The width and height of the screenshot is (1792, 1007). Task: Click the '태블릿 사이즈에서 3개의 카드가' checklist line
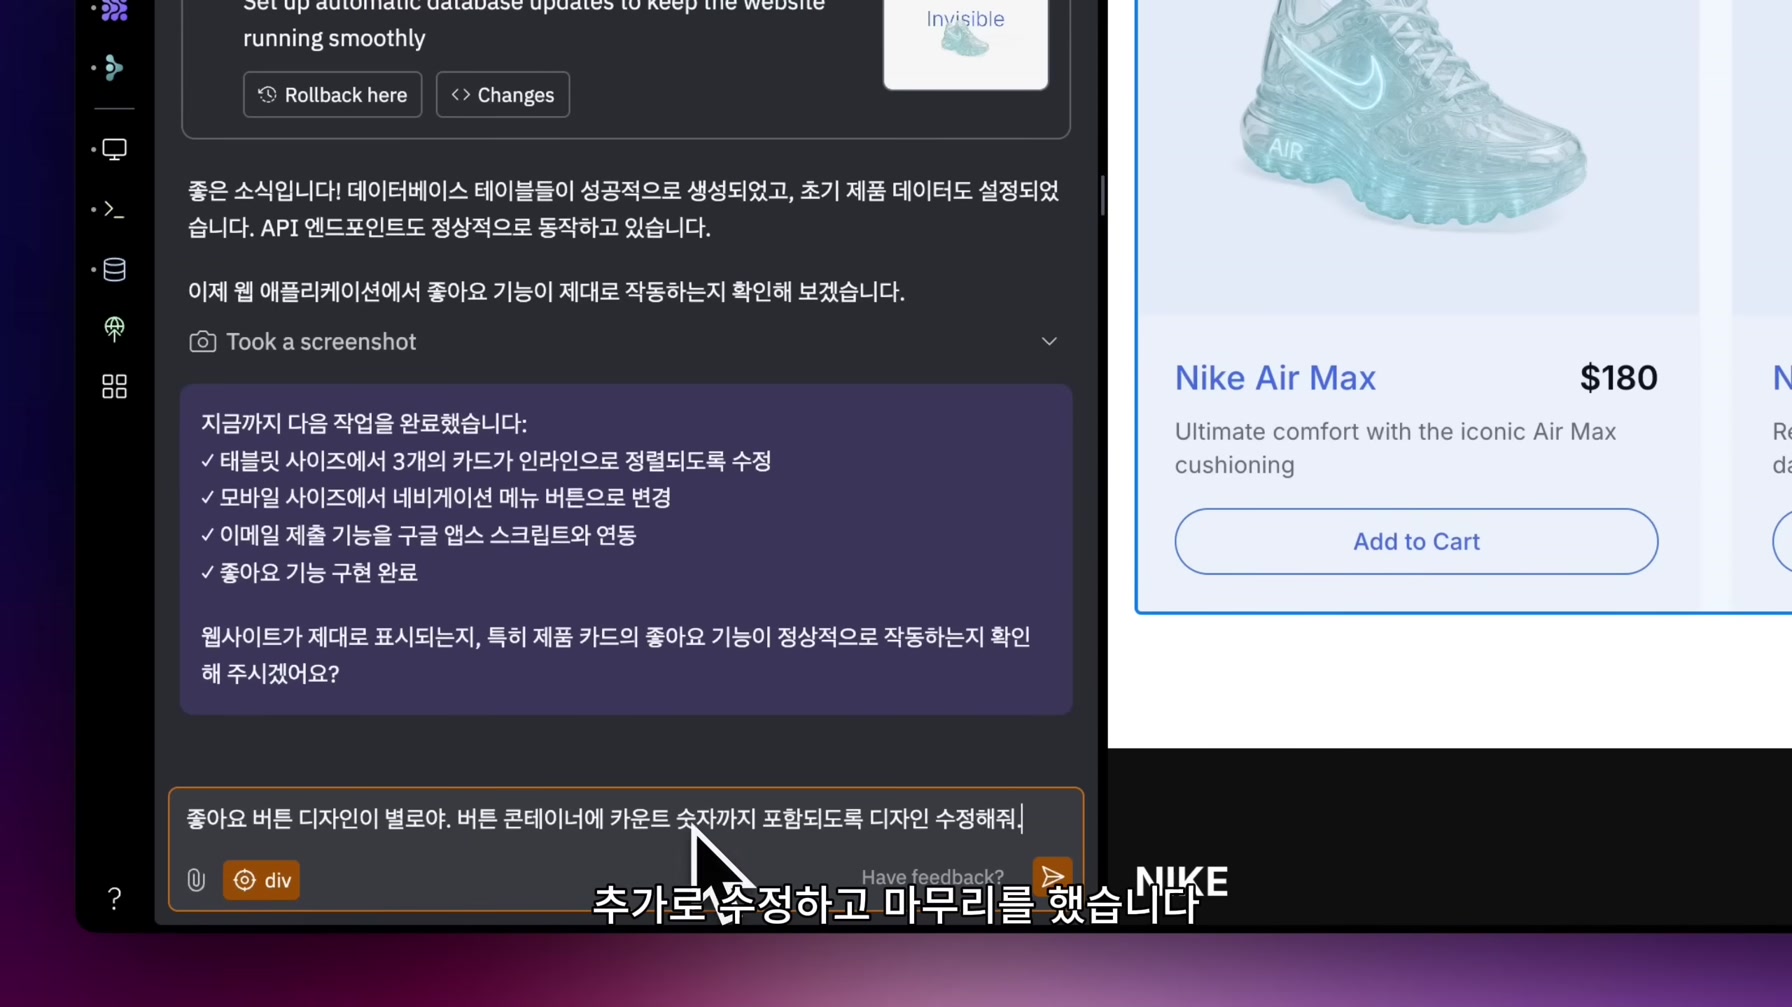click(x=486, y=461)
